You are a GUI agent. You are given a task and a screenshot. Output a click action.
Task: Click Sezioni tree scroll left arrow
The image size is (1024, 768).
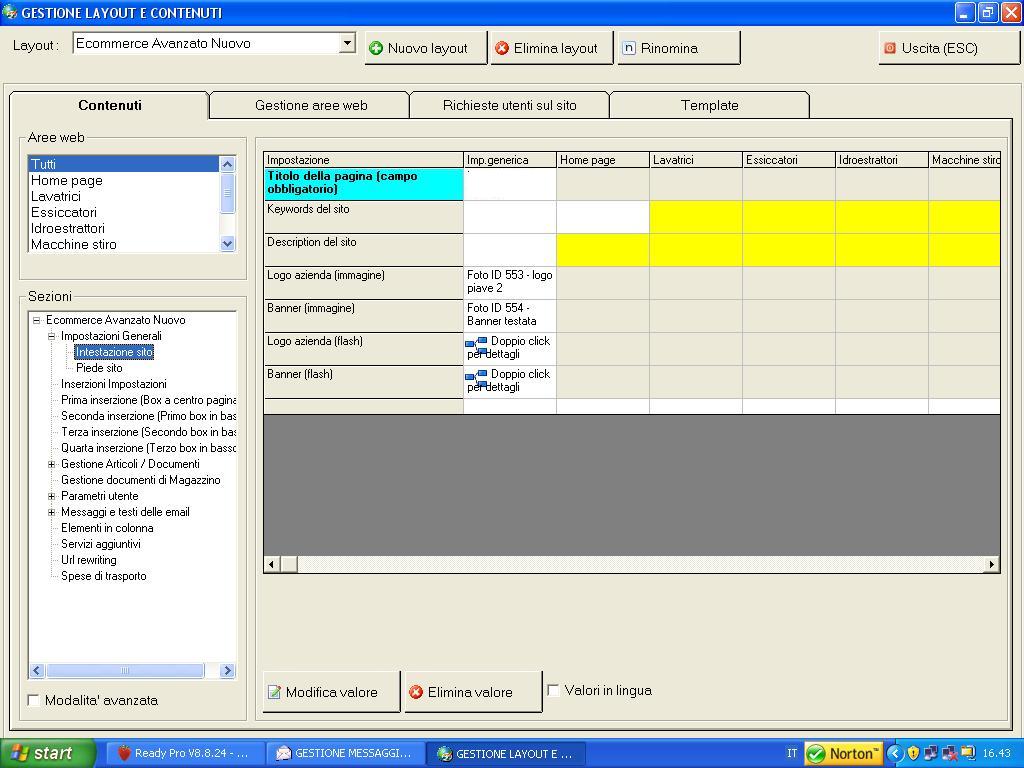pyautogui.click(x=37, y=670)
